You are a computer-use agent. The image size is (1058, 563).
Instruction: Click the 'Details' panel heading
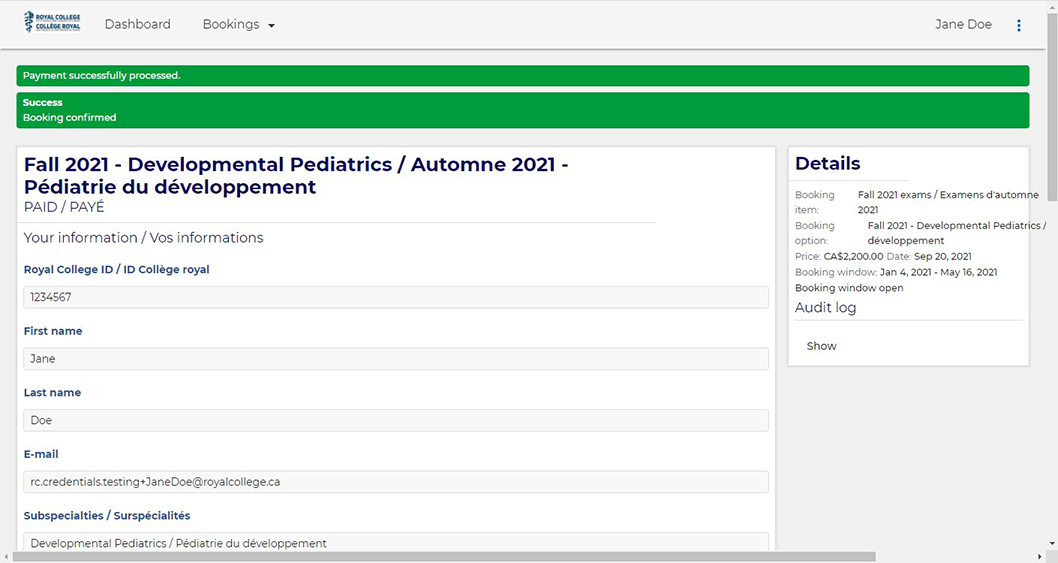[827, 163]
